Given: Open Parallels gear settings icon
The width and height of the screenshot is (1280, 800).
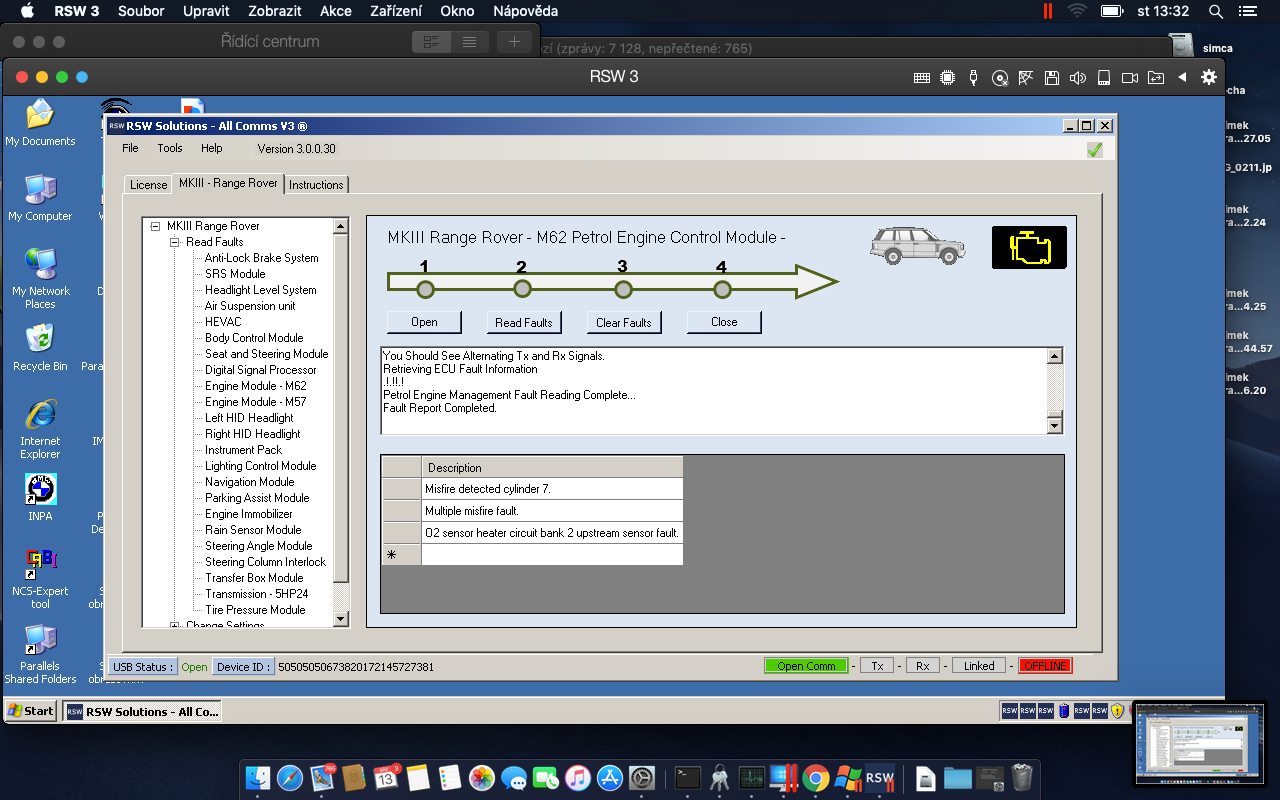Looking at the screenshot, I should point(1209,77).
